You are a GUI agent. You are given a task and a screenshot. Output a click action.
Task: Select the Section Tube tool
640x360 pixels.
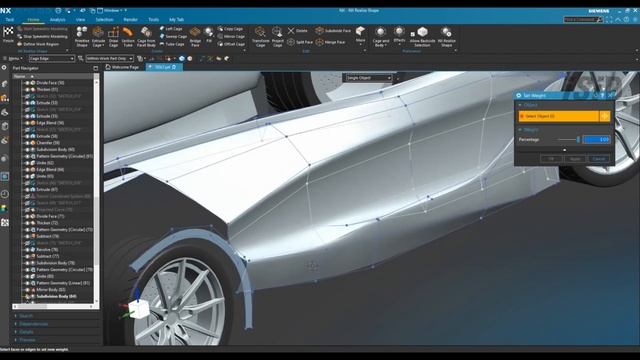(128, 36)
